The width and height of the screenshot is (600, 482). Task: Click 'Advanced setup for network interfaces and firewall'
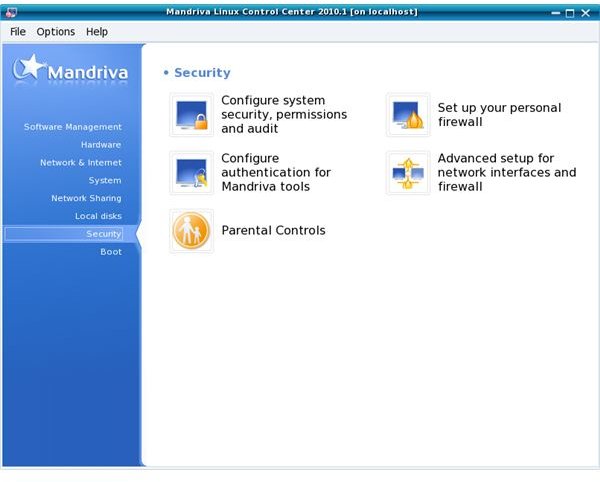[x=507, y=172]
